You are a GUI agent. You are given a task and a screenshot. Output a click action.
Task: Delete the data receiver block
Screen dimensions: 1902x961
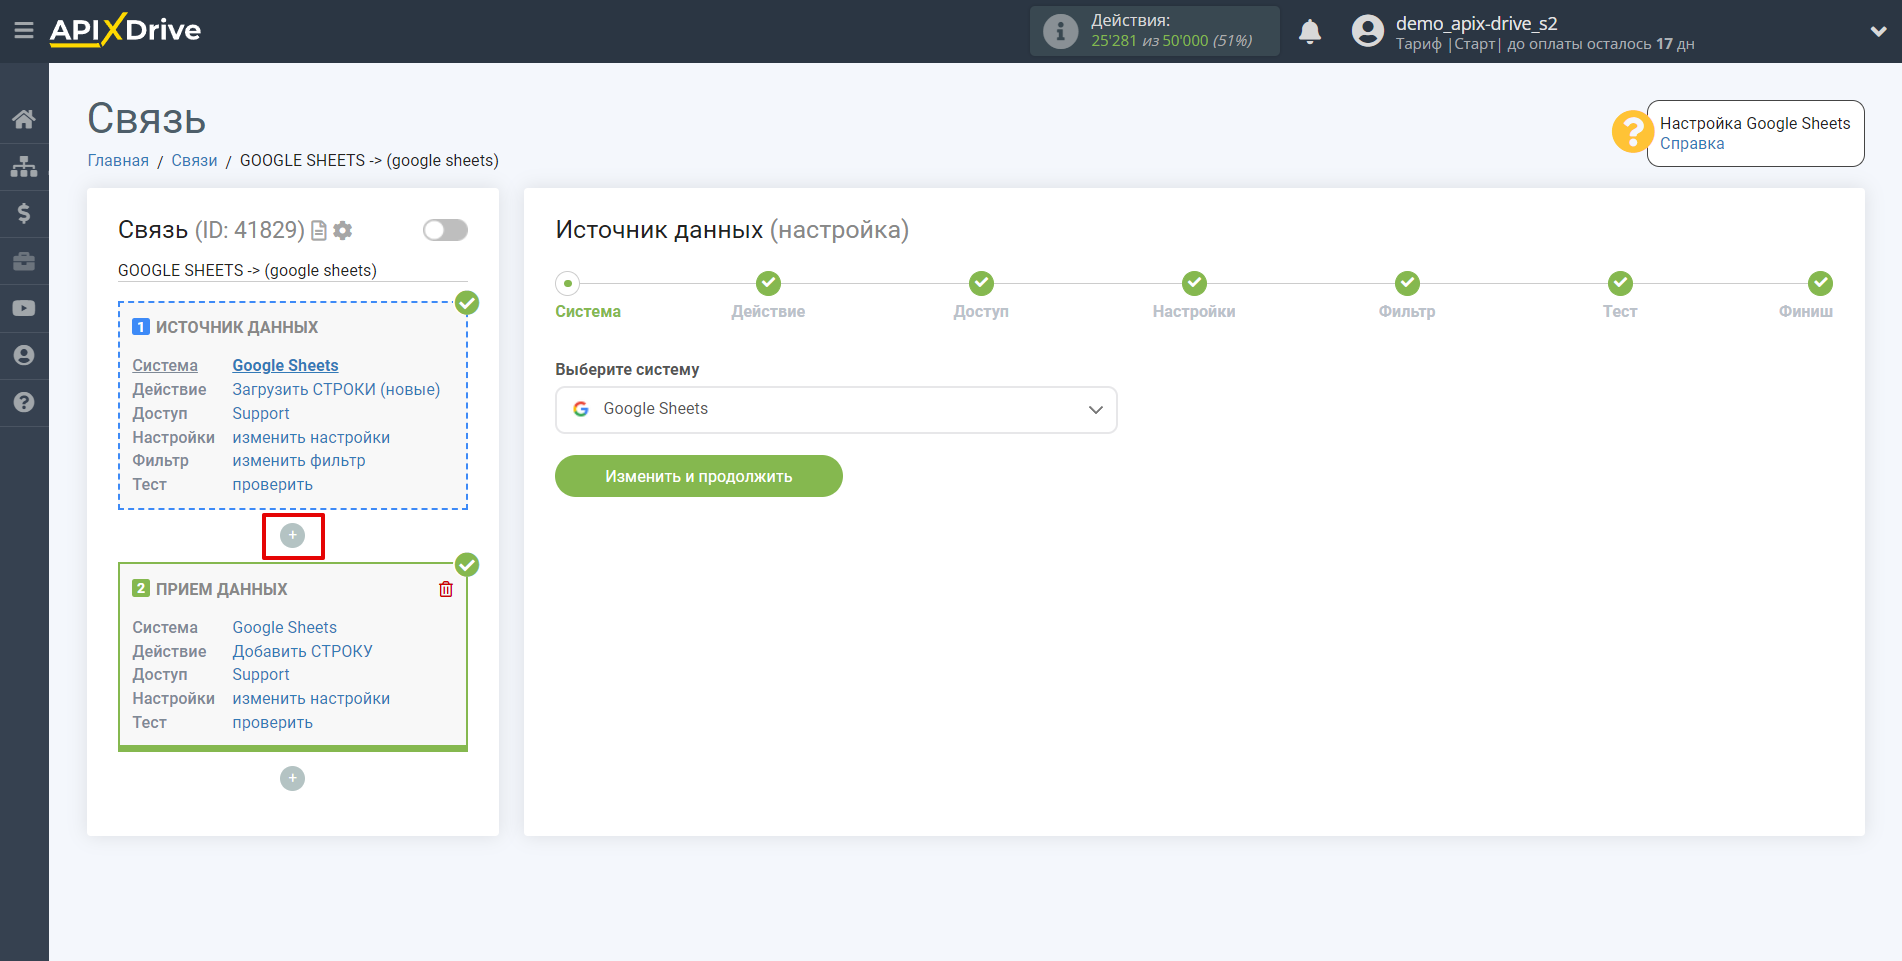tap(446, 589)
